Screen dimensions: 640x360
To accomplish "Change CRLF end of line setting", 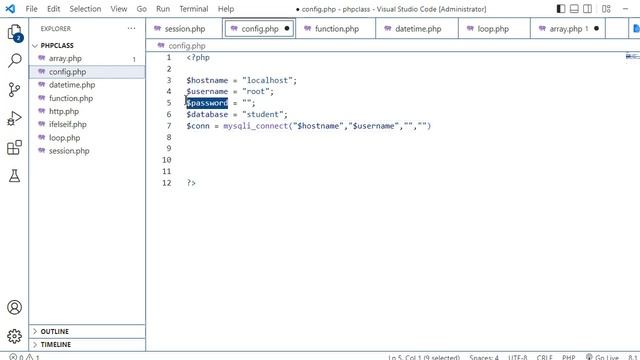I will click(x=544, y=357).
